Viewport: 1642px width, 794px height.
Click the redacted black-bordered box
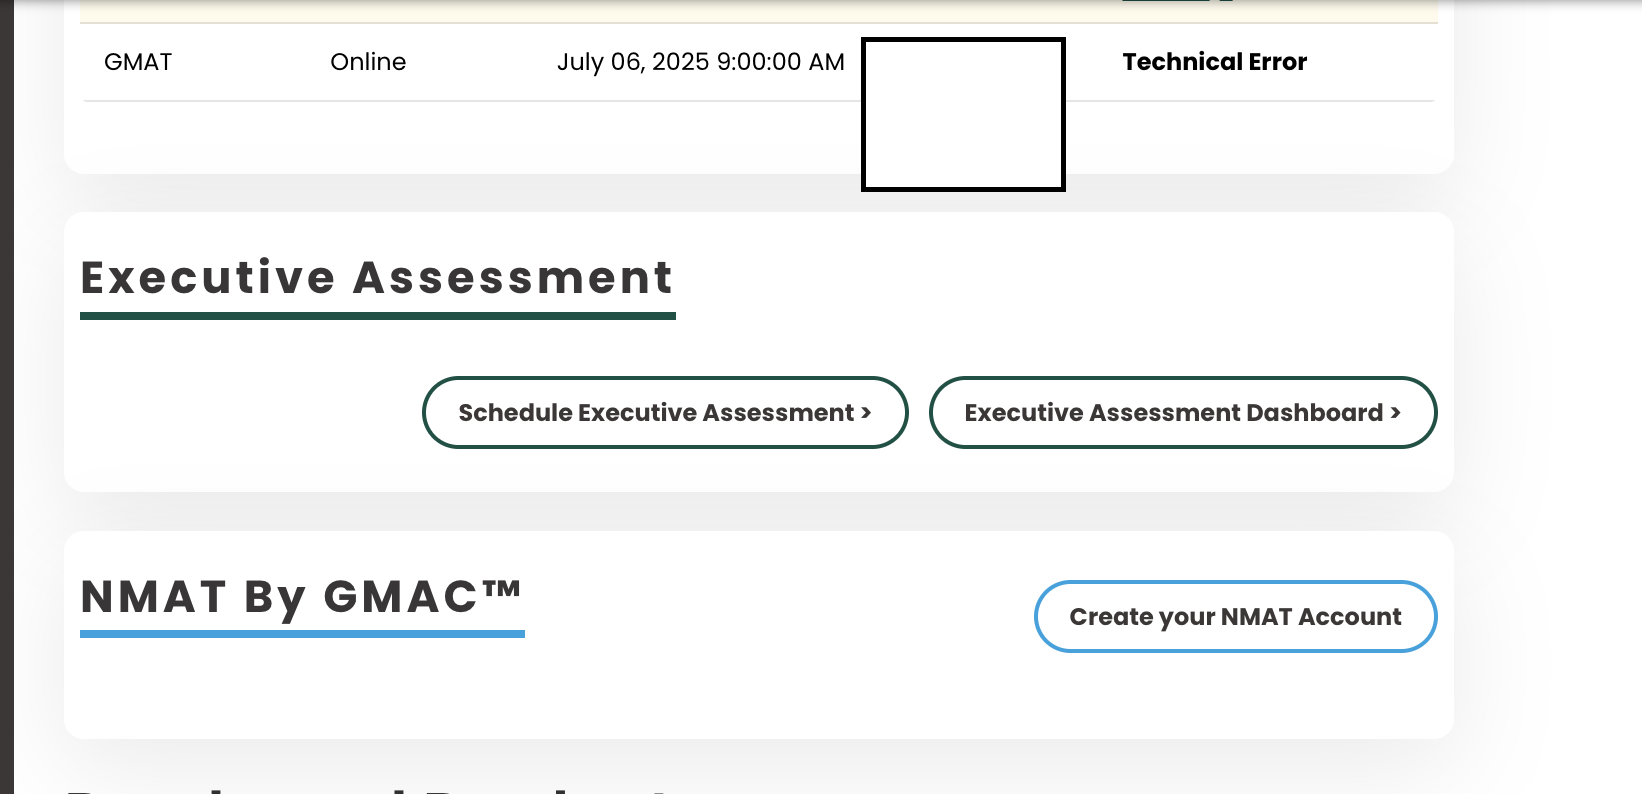click(x=963, y=114)
